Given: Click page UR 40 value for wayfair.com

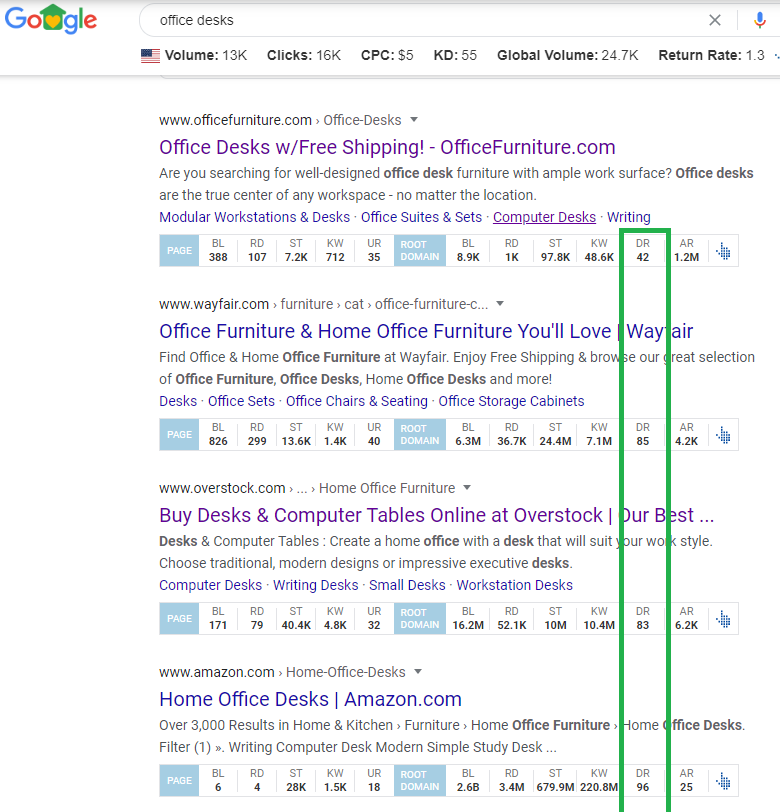Looking at the screenshot, I should click(x=374, y=441).
